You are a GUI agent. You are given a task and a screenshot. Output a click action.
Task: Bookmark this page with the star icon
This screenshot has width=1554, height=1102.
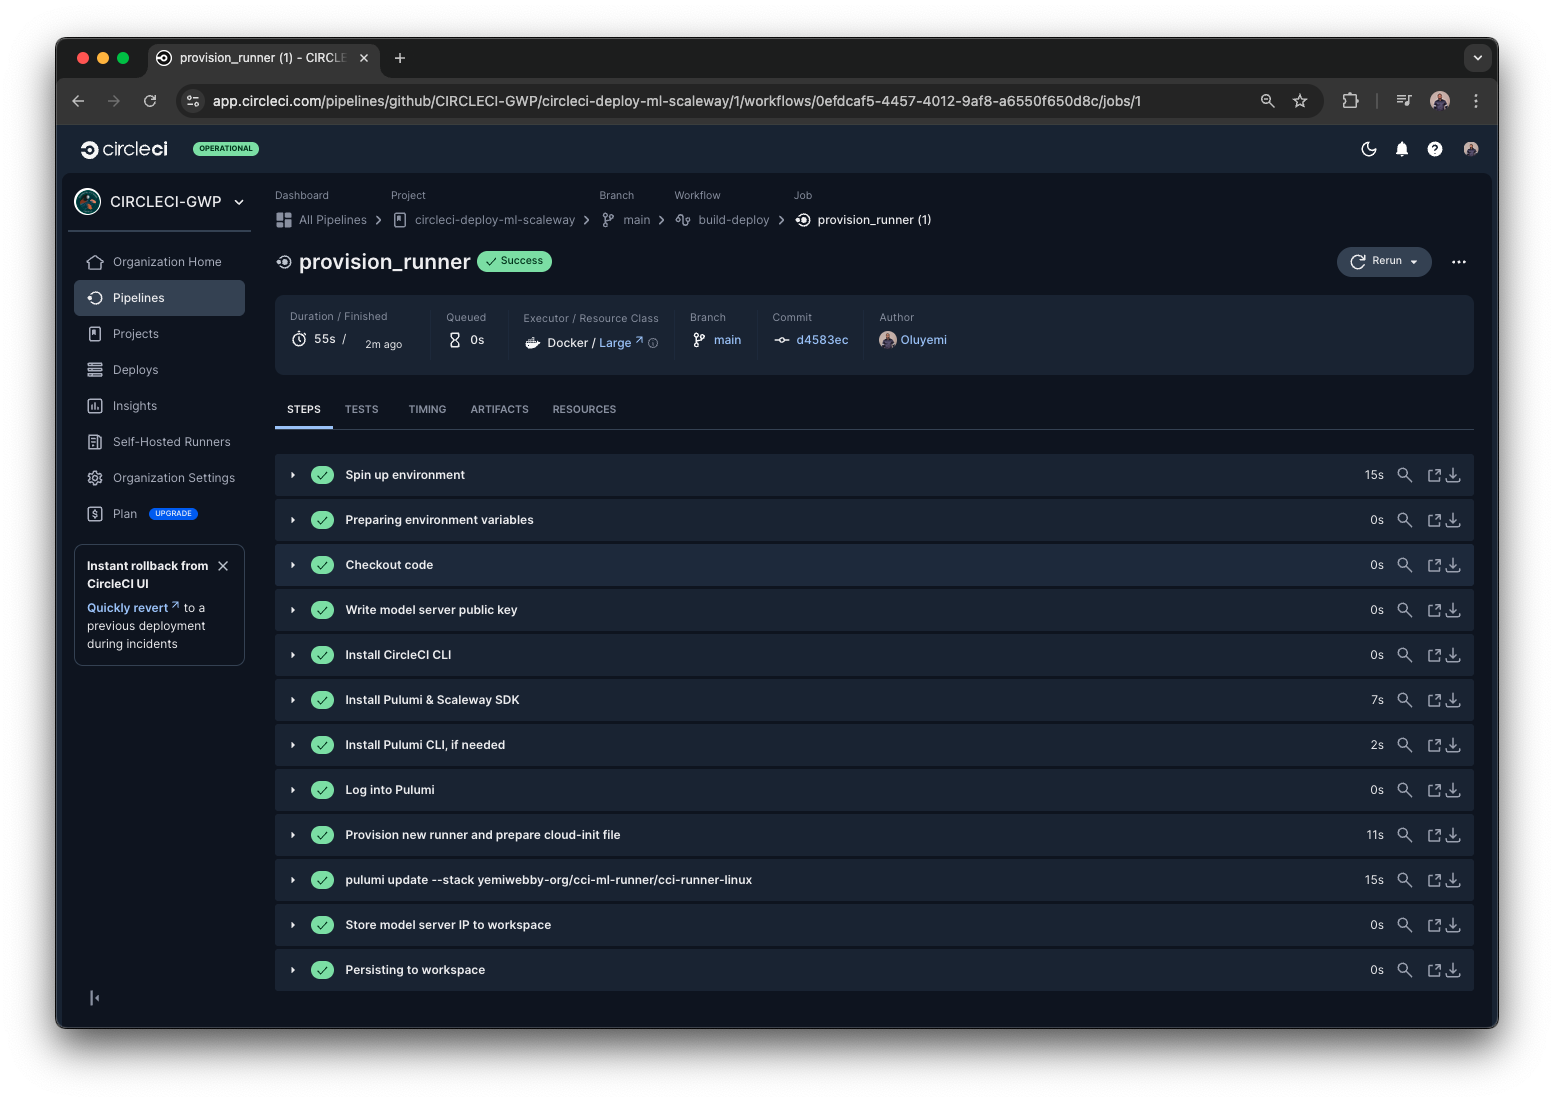click(x=1300, y=101)
